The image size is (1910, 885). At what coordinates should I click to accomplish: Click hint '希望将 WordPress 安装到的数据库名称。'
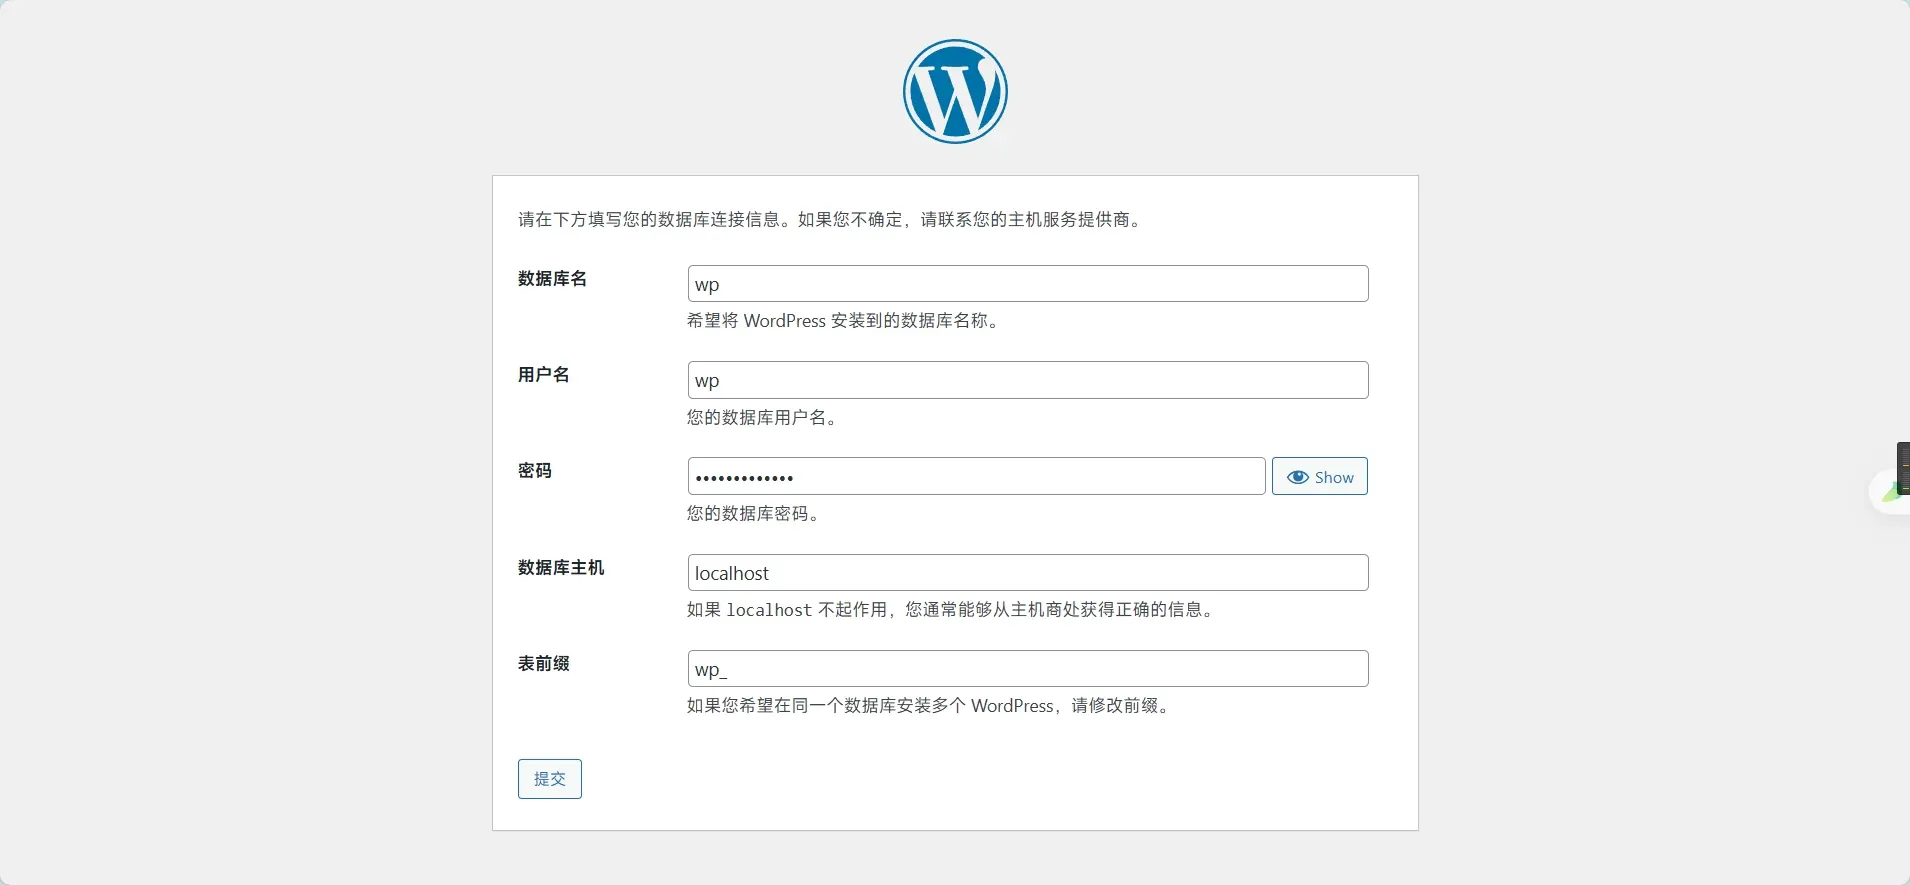coord(846,321)
